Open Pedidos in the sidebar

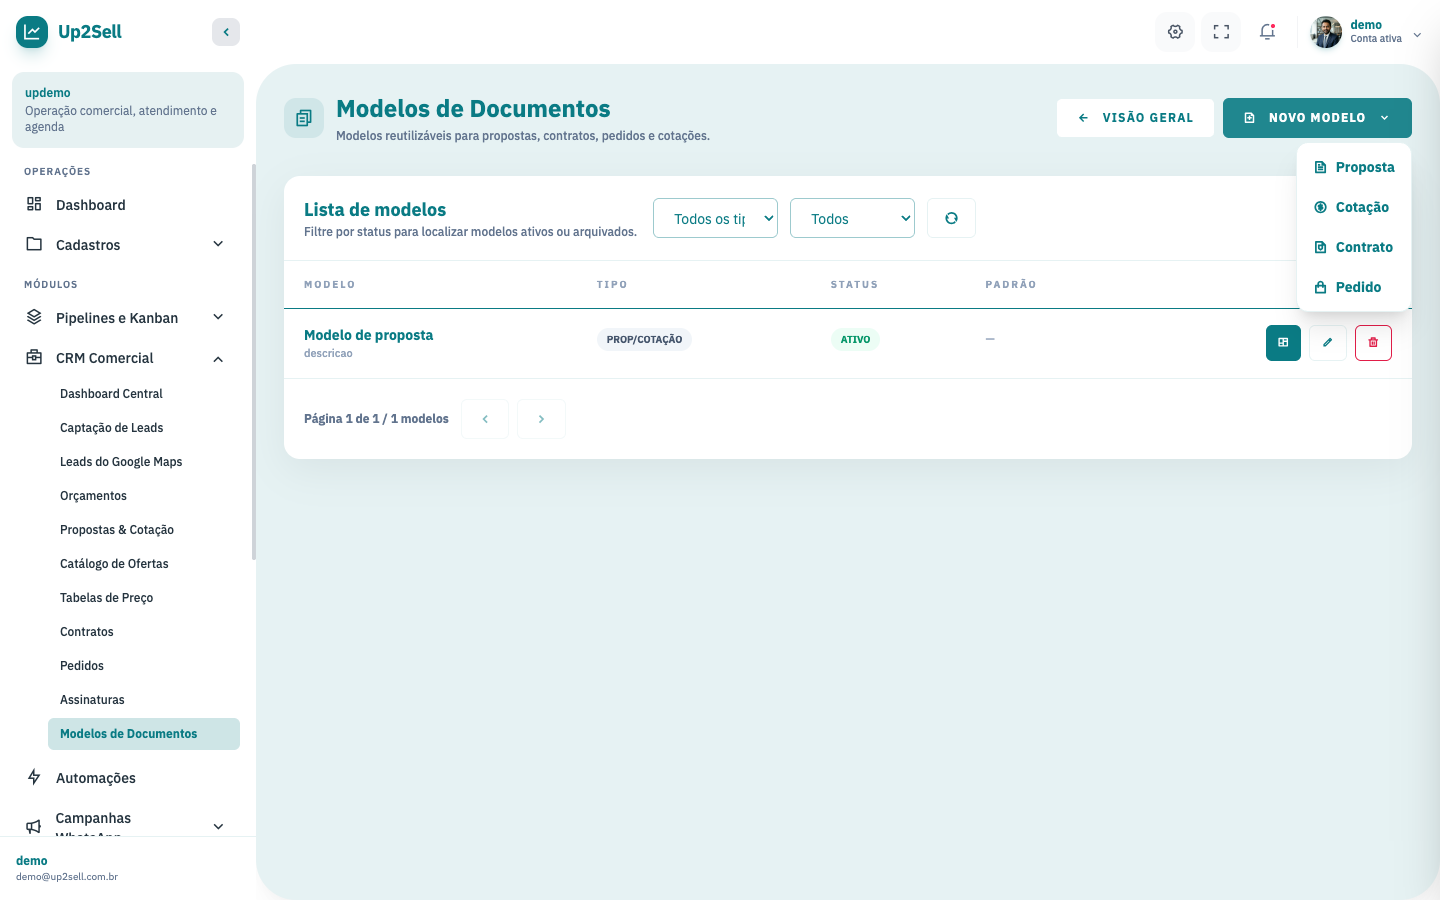coord(144,666)
